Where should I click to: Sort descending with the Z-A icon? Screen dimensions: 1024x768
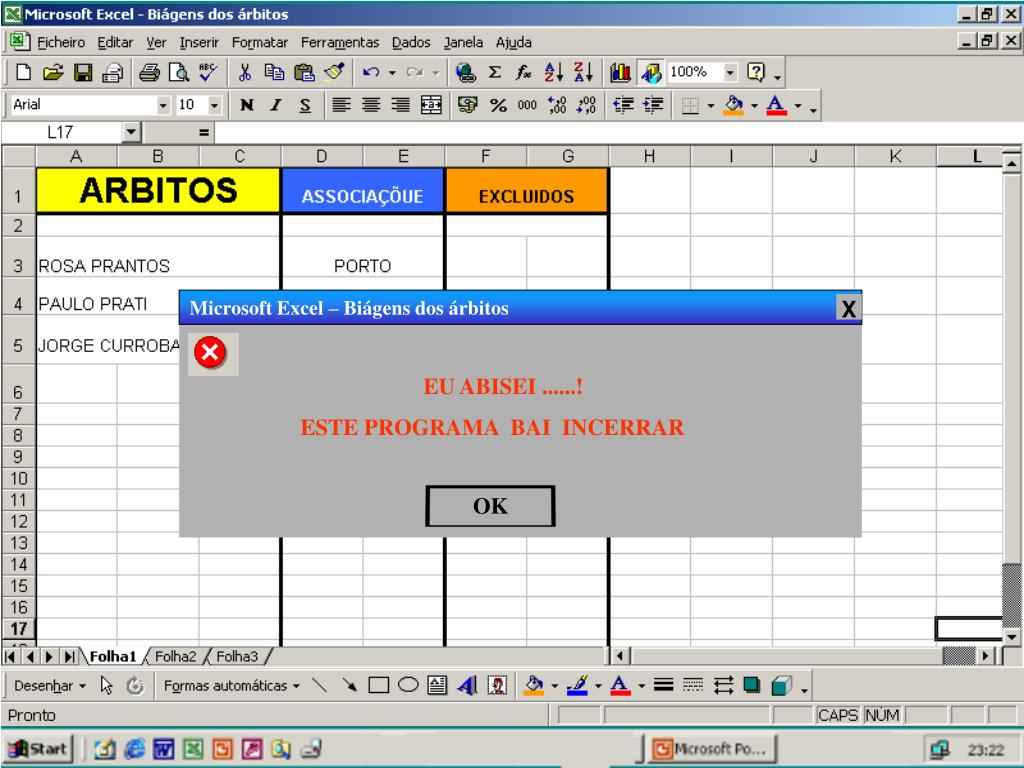pyautogui.click(x=583, y=72)
